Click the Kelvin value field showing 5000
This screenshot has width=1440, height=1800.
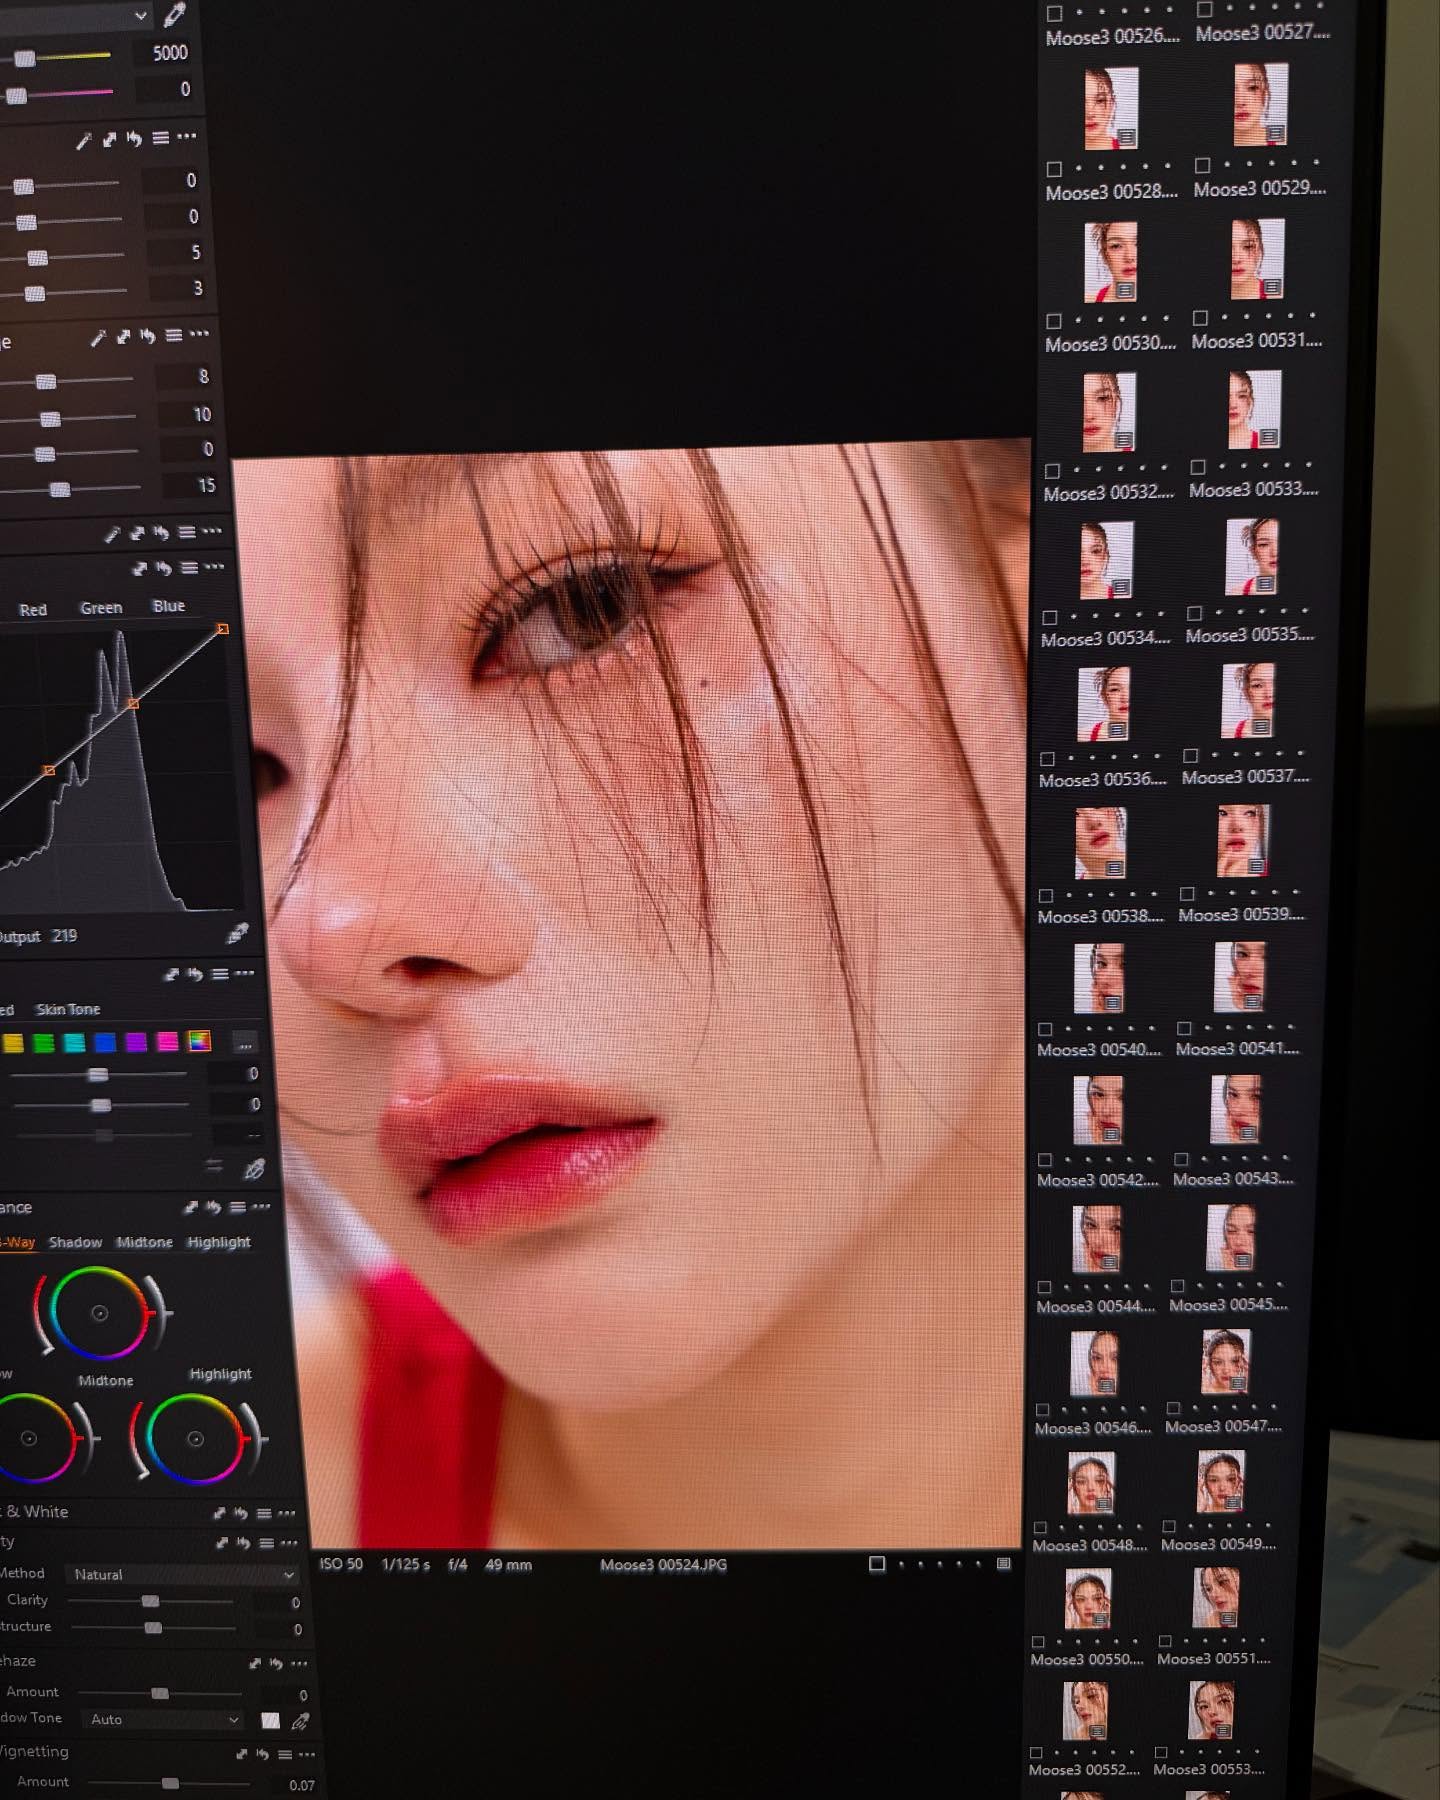[x=164, y=53]
